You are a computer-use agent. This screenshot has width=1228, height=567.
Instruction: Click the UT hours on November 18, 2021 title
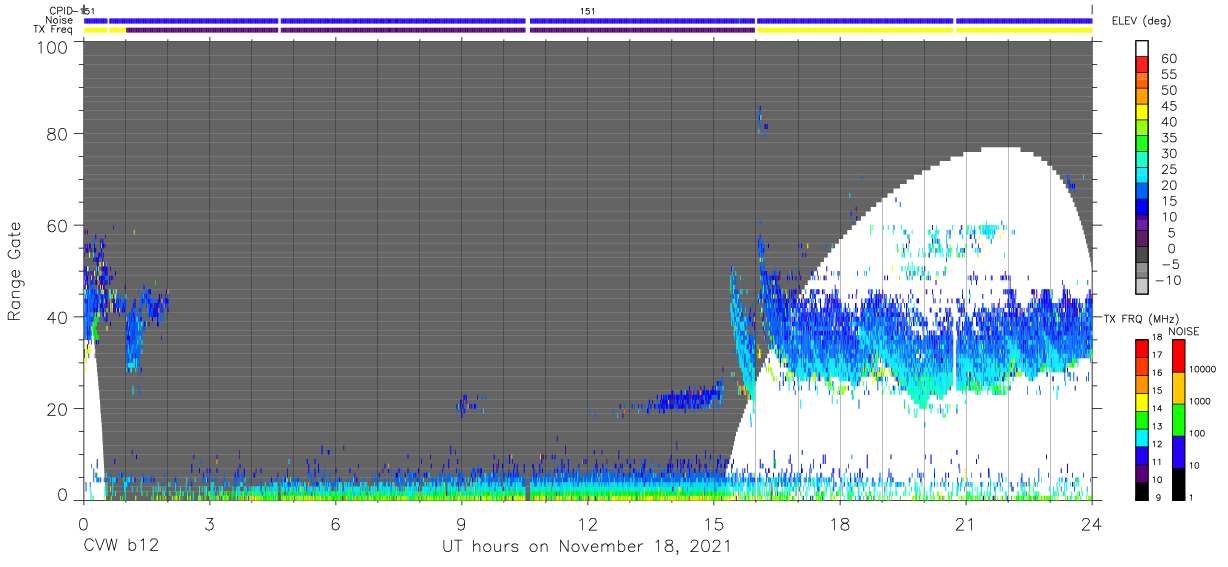587,547
